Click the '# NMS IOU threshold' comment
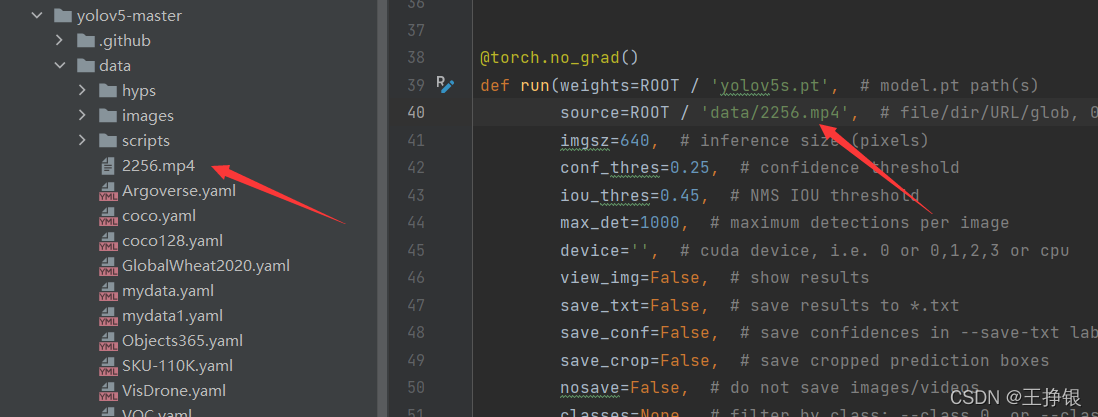Screen dimensions: 1098x417 click(825, 196)
